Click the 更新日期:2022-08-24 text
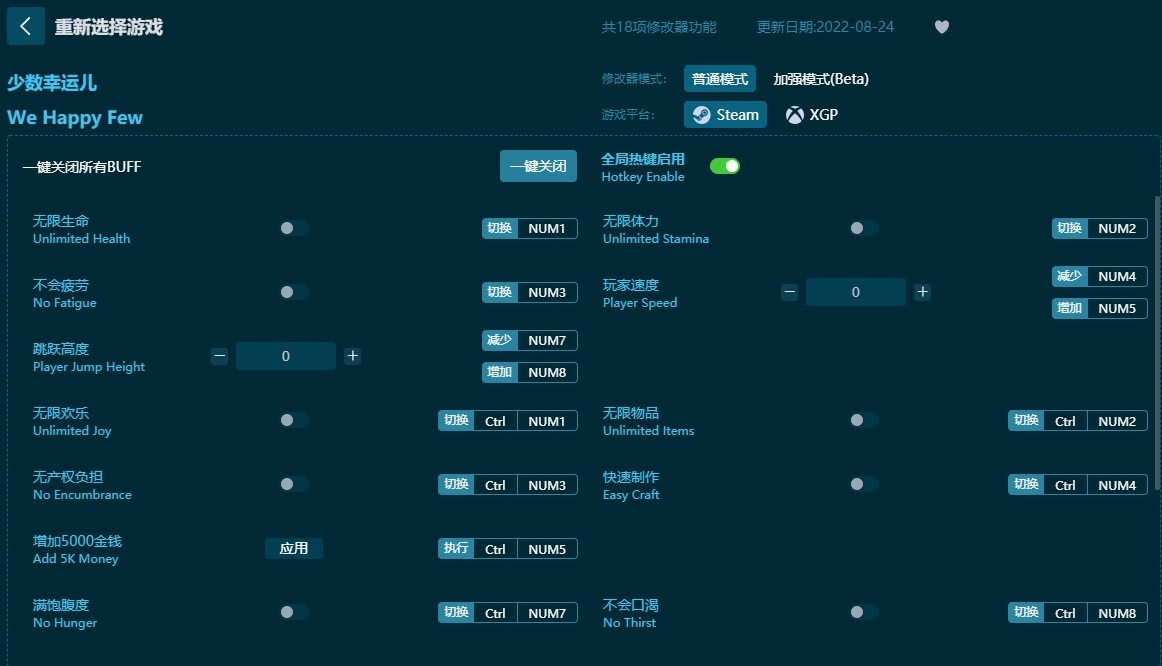Viewport: 1162px width, 666px height. coord(825,27)
